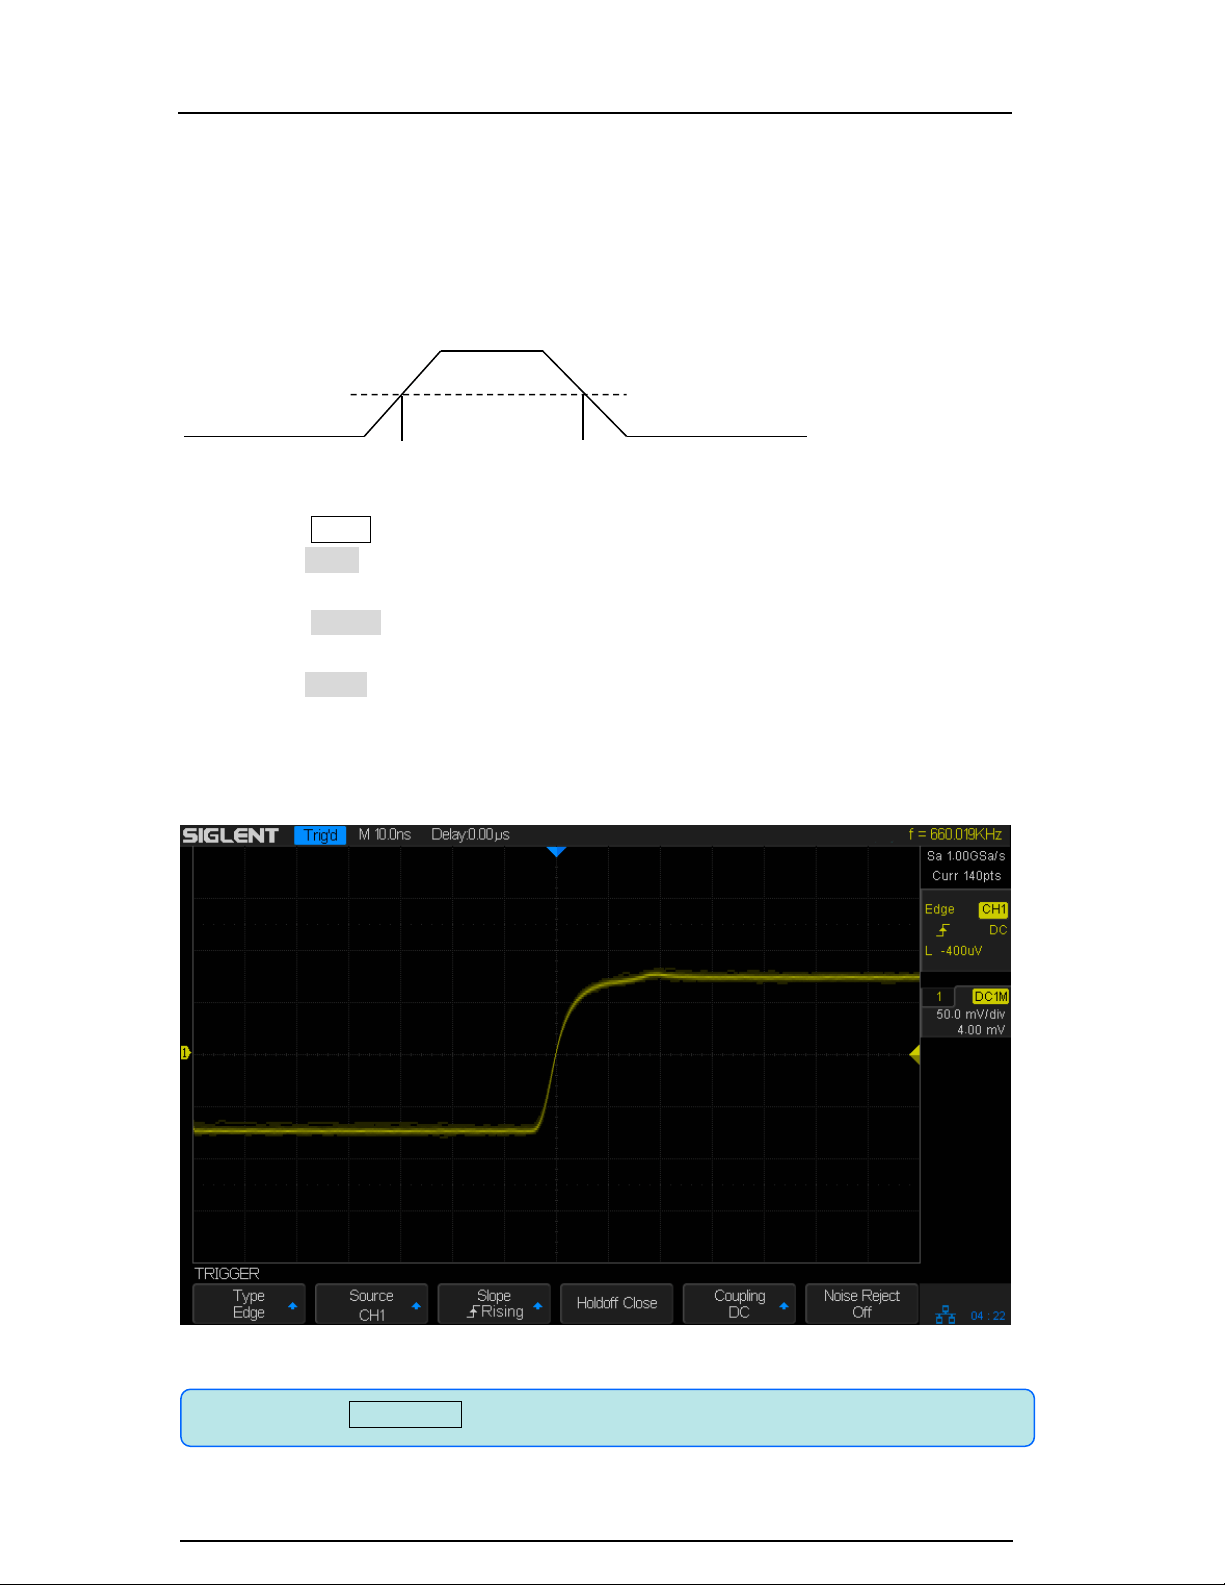Click the M 10.0ns timebase readout
This screenshot has width=1225, height=1585.
coord(385,834)
